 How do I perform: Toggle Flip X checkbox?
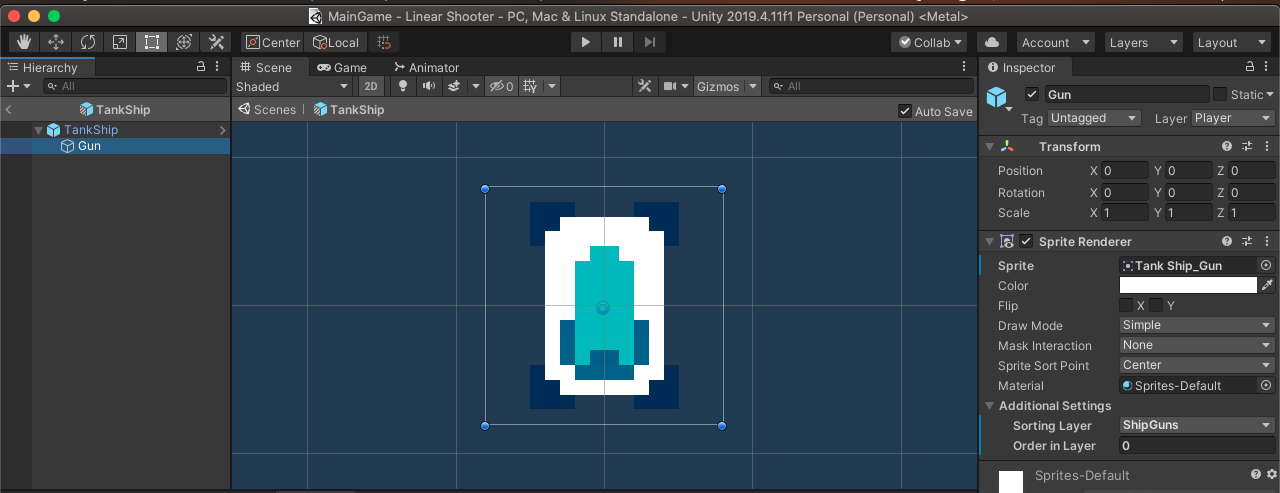1126,305
